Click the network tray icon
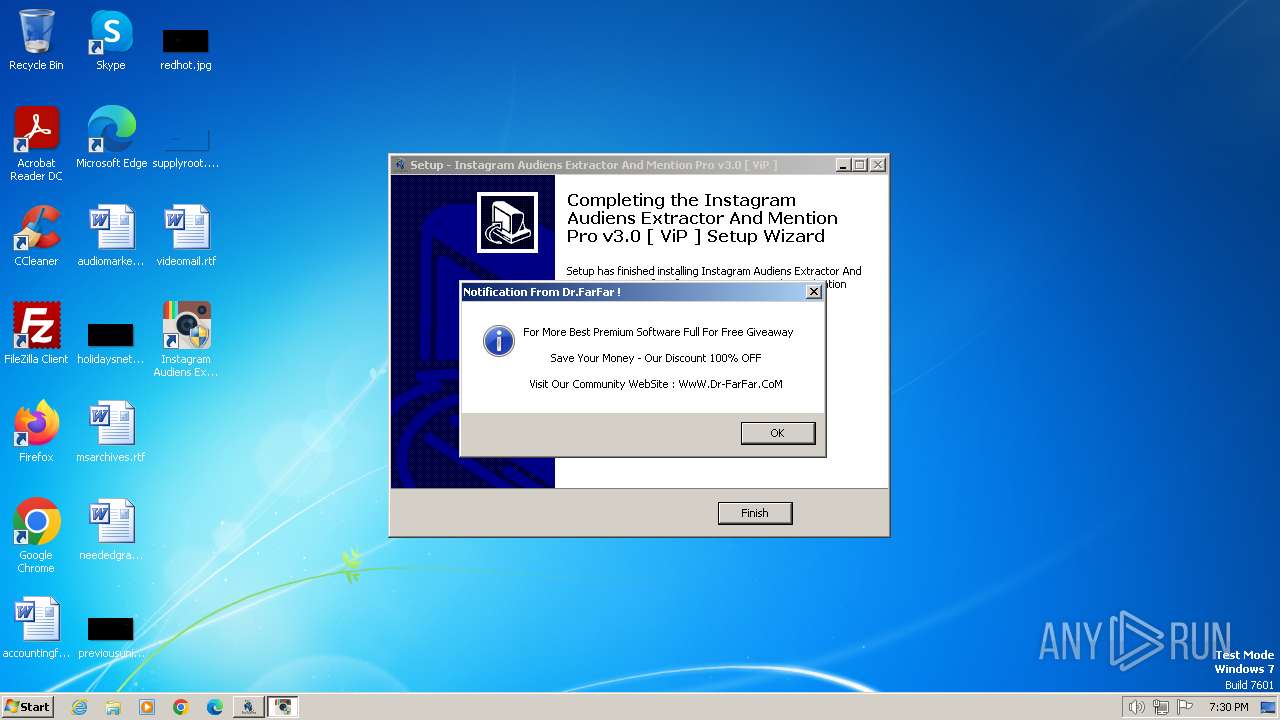 pyautogui.click(x=1160, y=707)
